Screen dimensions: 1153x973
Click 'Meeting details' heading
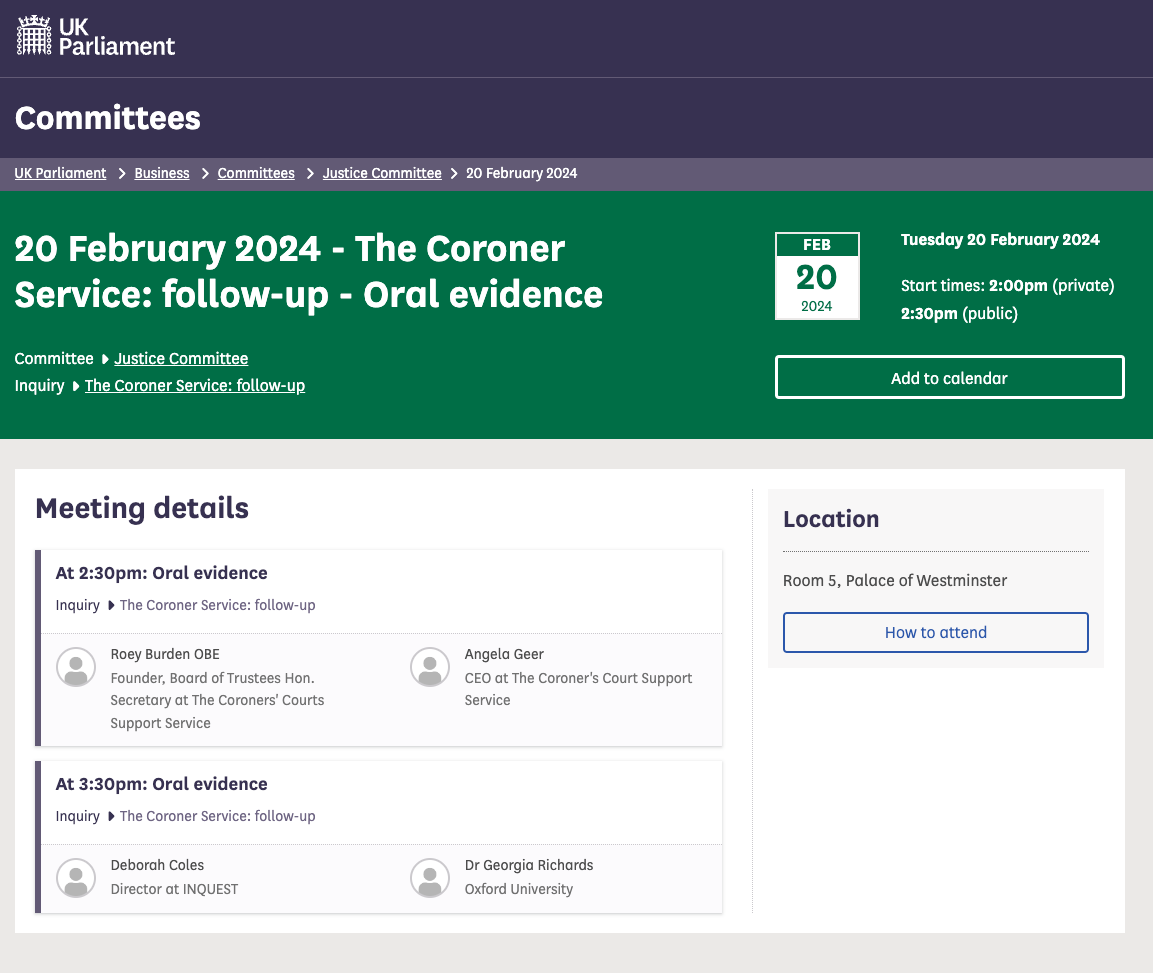[x=142, y=508]
